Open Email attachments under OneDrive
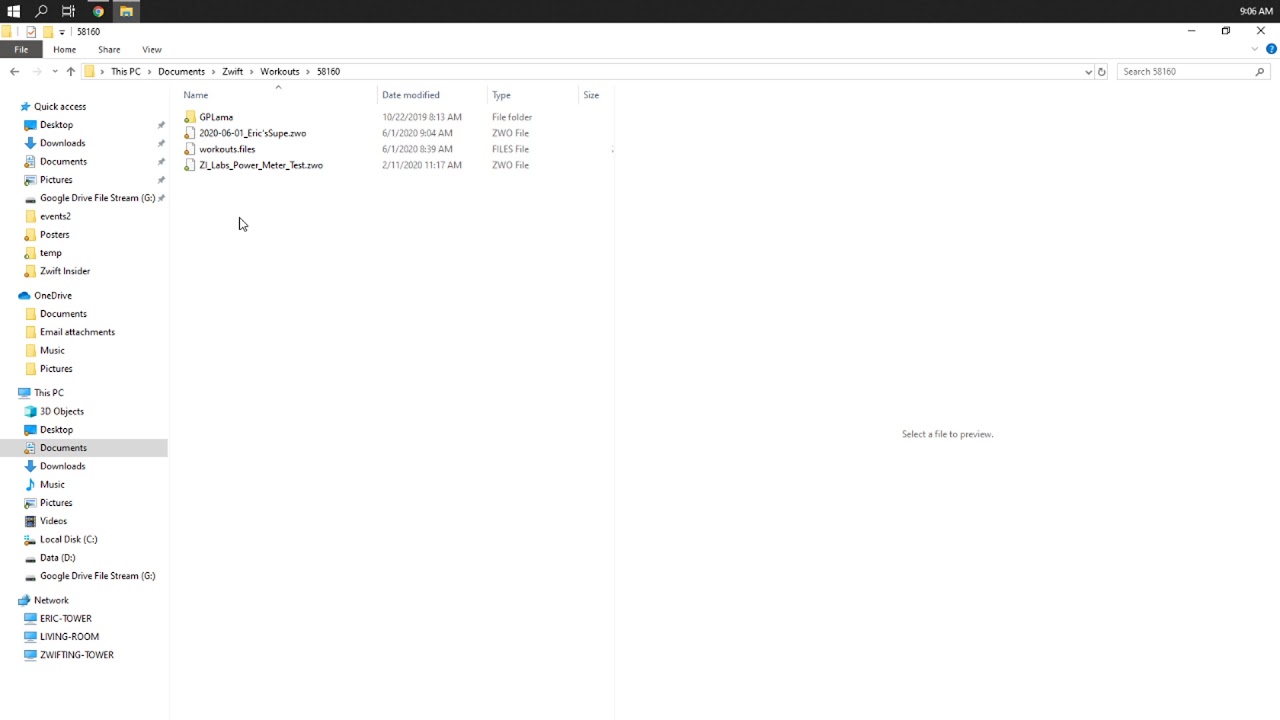This screenshot has height=720, width=1280. coord(77,332)
